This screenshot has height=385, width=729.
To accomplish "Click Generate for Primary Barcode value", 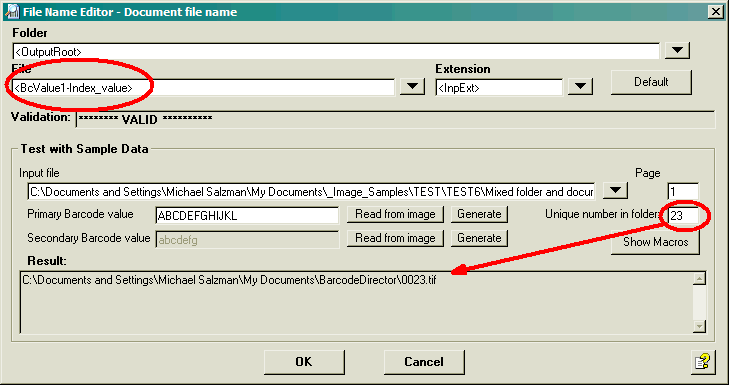I will (x=479, y=214).
